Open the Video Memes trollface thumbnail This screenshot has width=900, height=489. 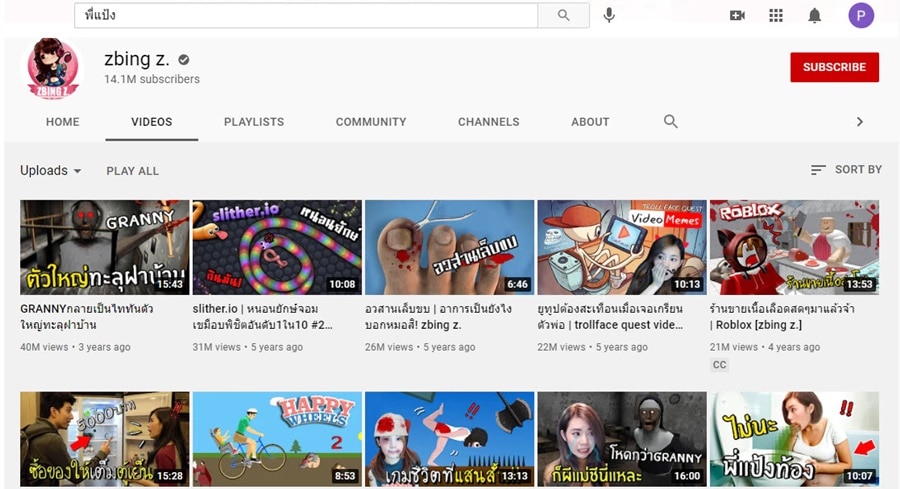click(x=622, y=247)
